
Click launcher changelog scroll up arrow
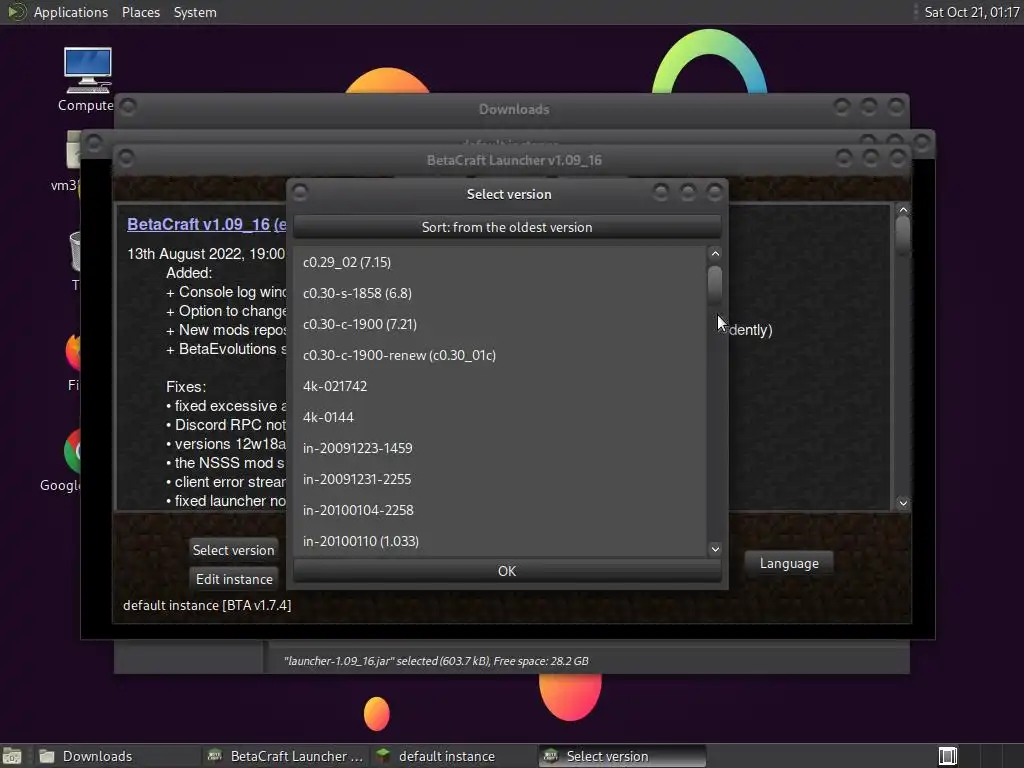click(x=903, y=210)
